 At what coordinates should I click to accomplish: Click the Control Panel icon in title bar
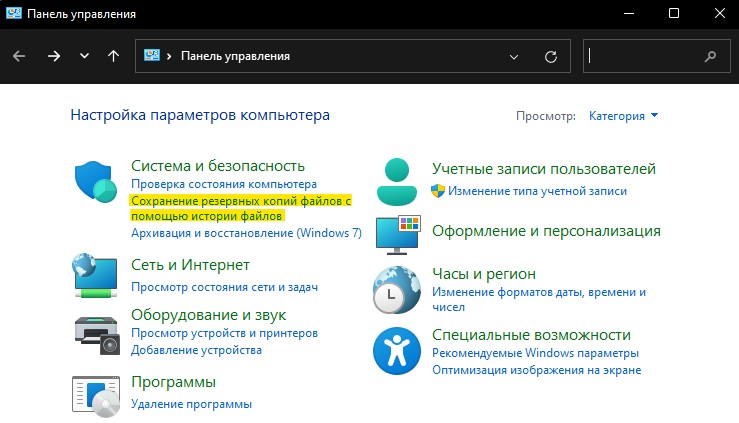click(14, 13)
